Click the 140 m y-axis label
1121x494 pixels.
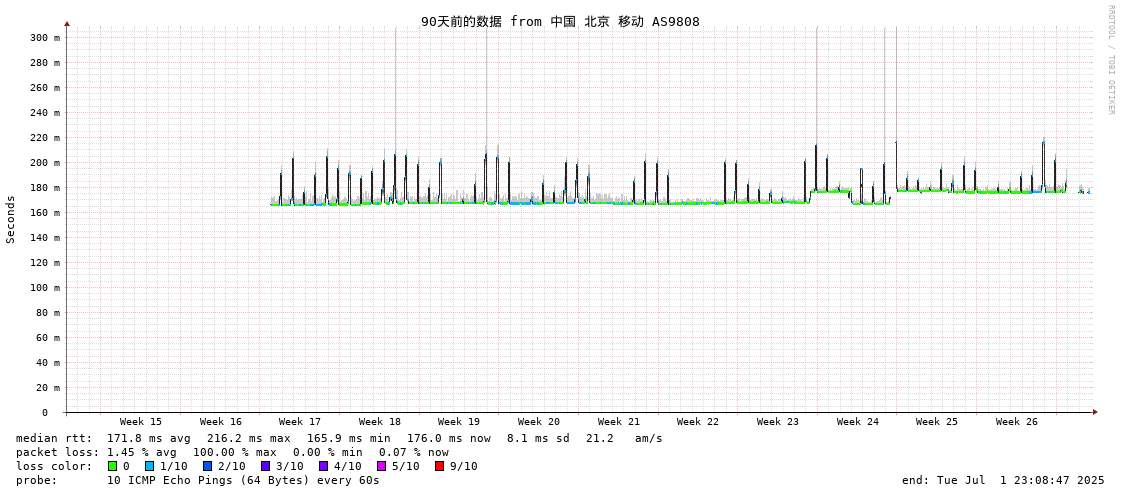coord(45,237)
